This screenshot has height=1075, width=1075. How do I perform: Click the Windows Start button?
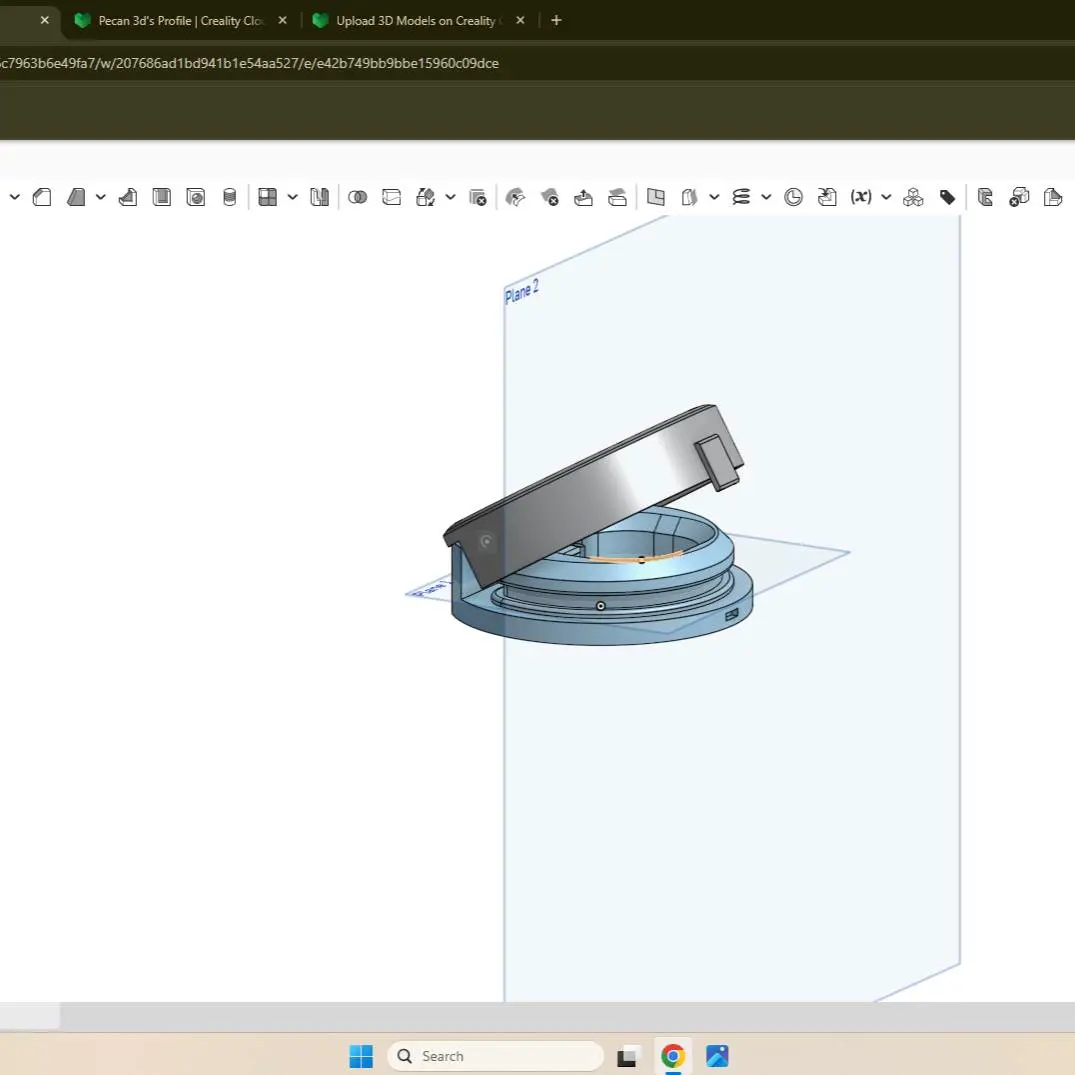tap(361, 1056)
